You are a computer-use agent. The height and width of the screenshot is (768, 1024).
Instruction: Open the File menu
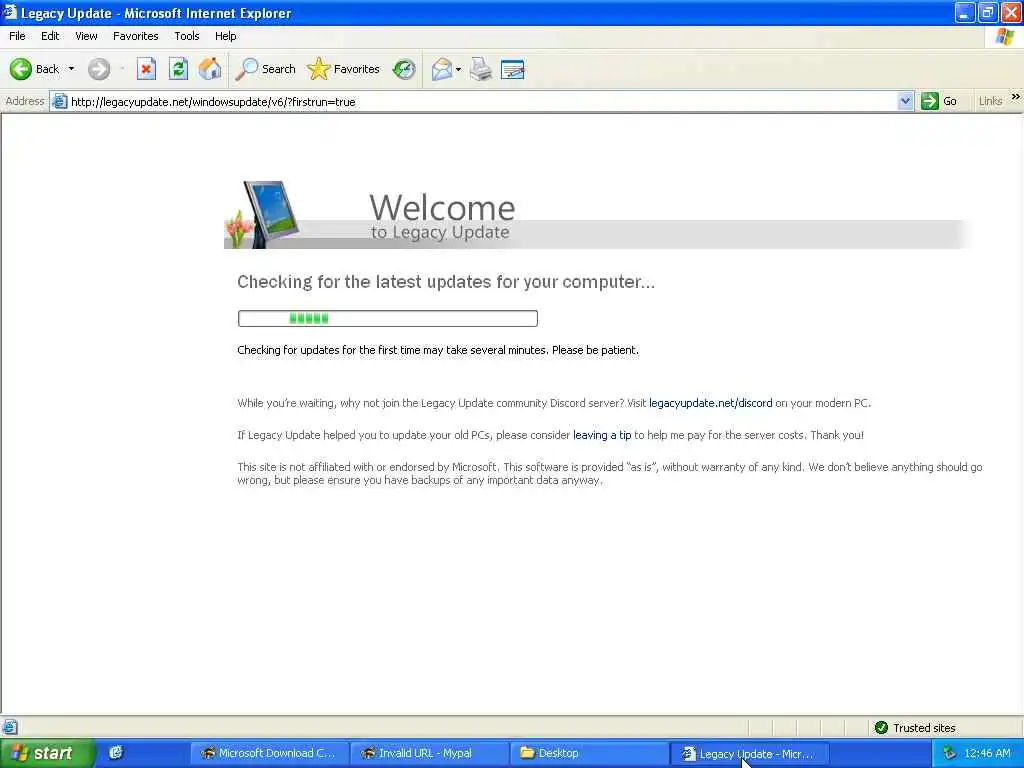click(x=17, y=36)
